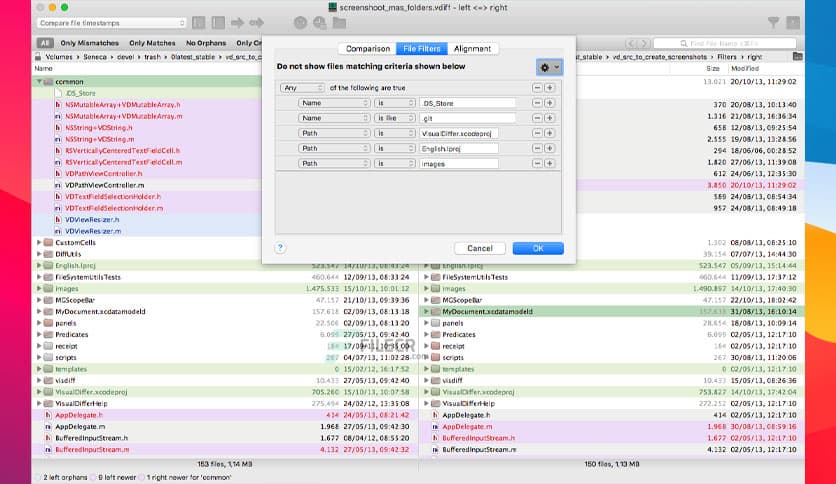The height and width of the screenshot is (484, 836).
Task: Click the folder icon in the main toolbar
Action: point(339,23)
